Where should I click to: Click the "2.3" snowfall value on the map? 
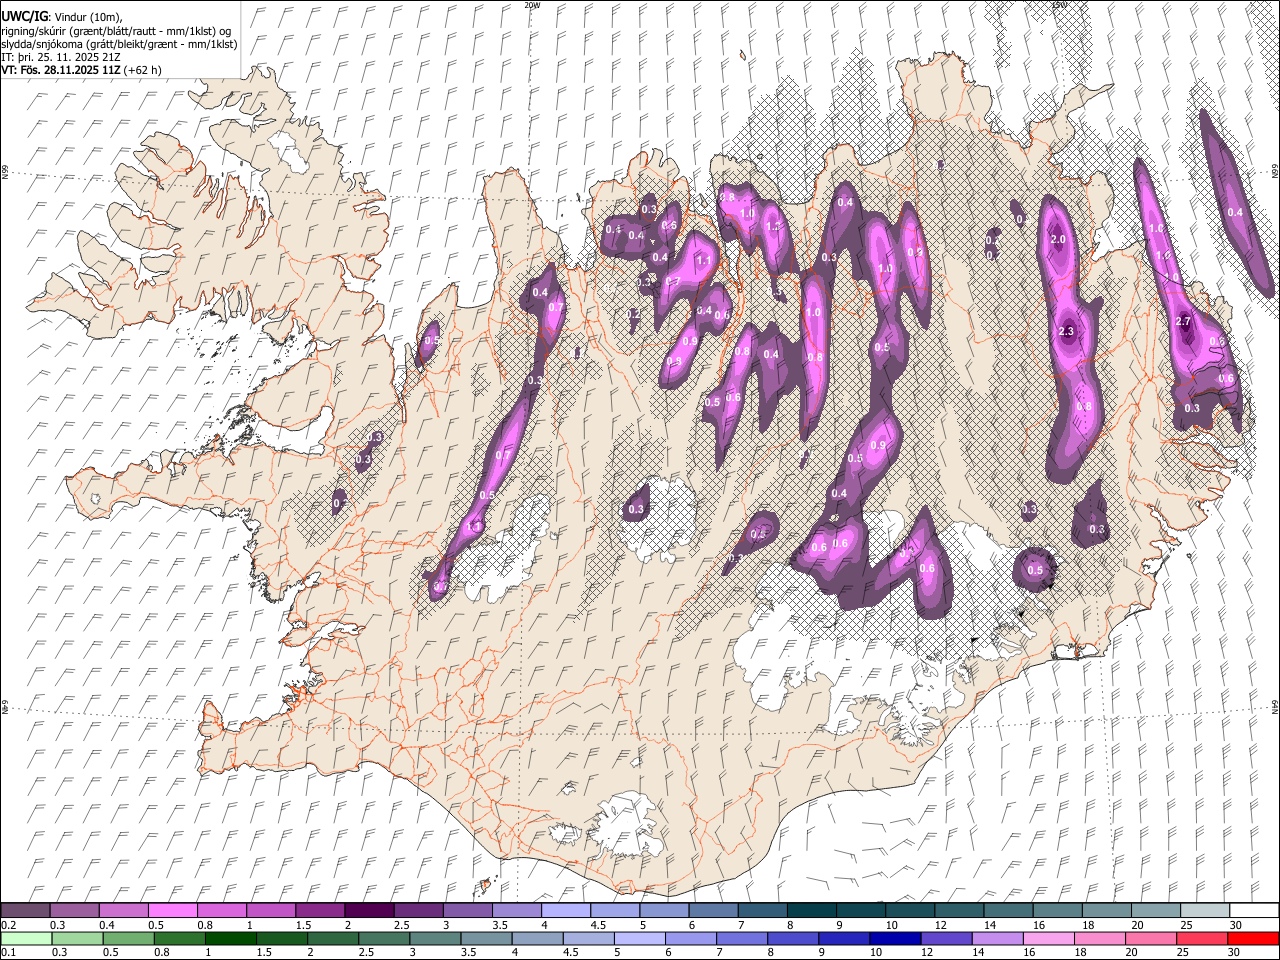pyautogui.click(x=1065, y=331)
